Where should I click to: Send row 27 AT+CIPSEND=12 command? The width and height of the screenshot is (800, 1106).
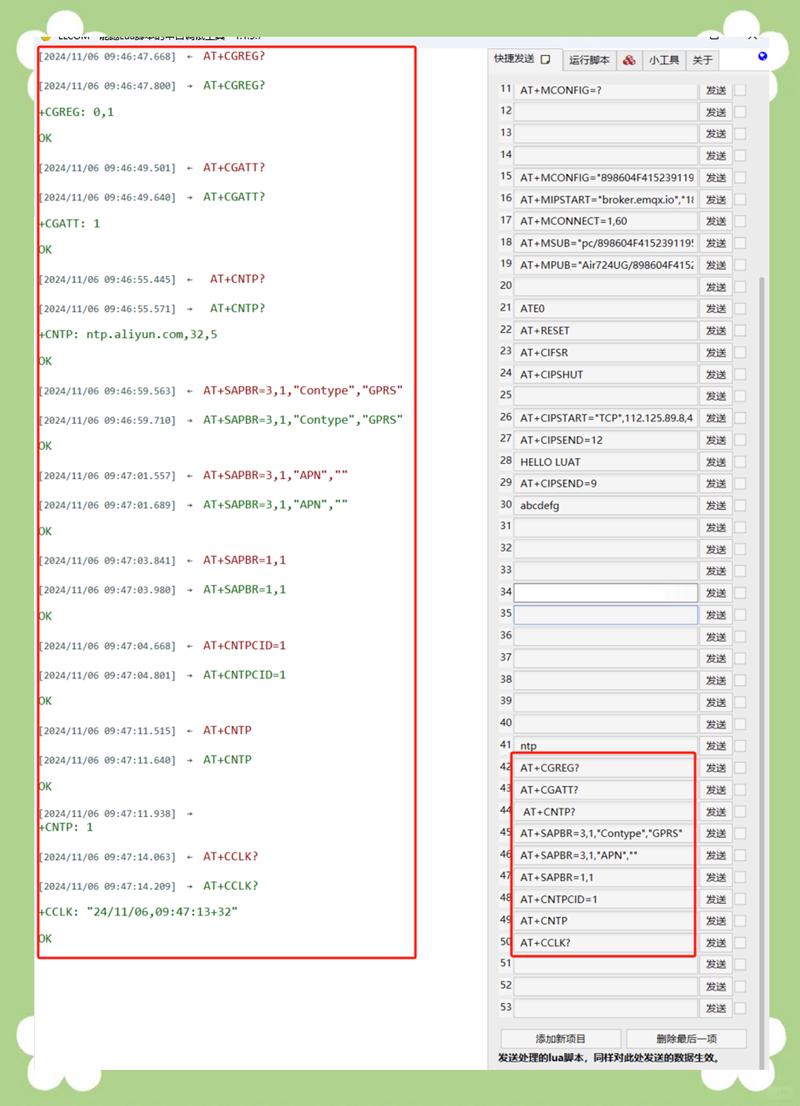click(716, 439)
